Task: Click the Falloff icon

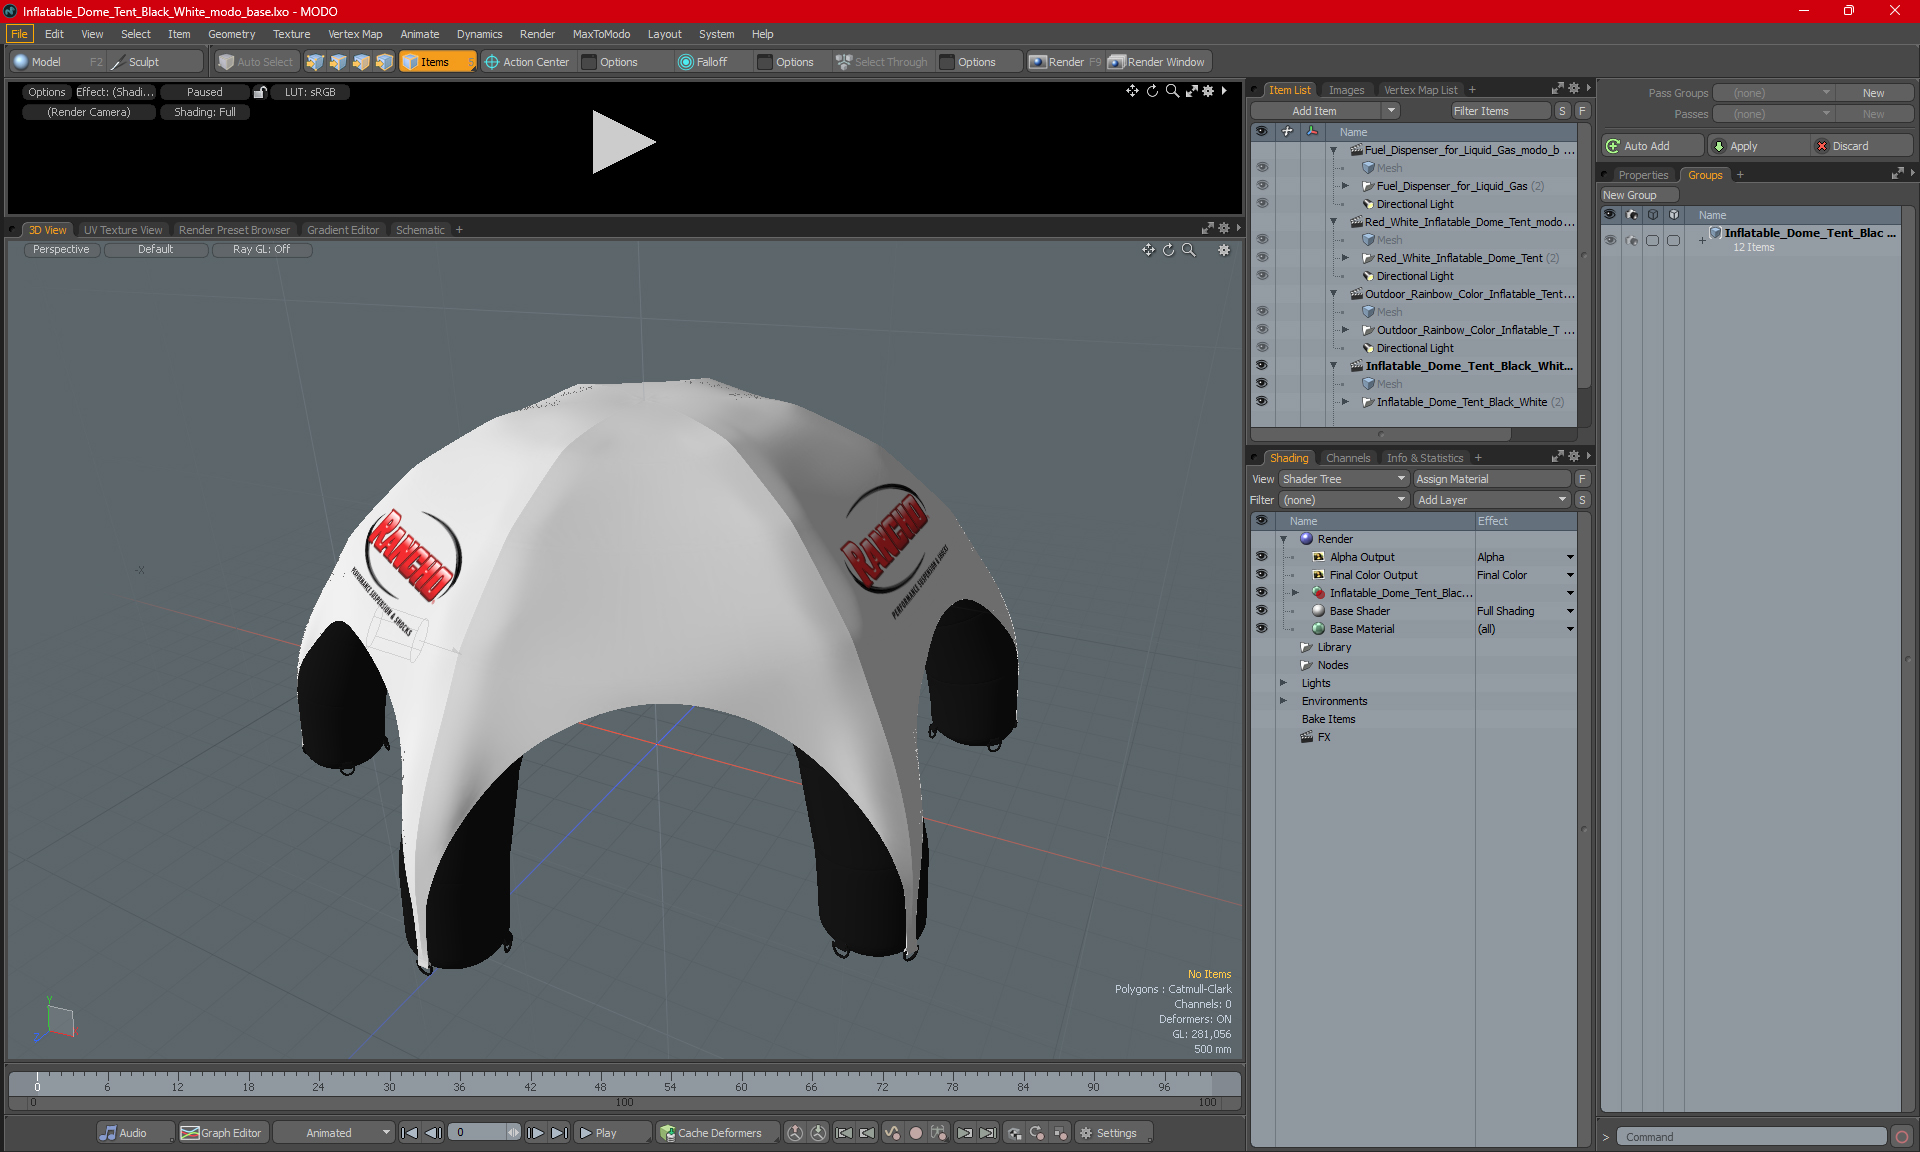Action: [x=685, y=62]
